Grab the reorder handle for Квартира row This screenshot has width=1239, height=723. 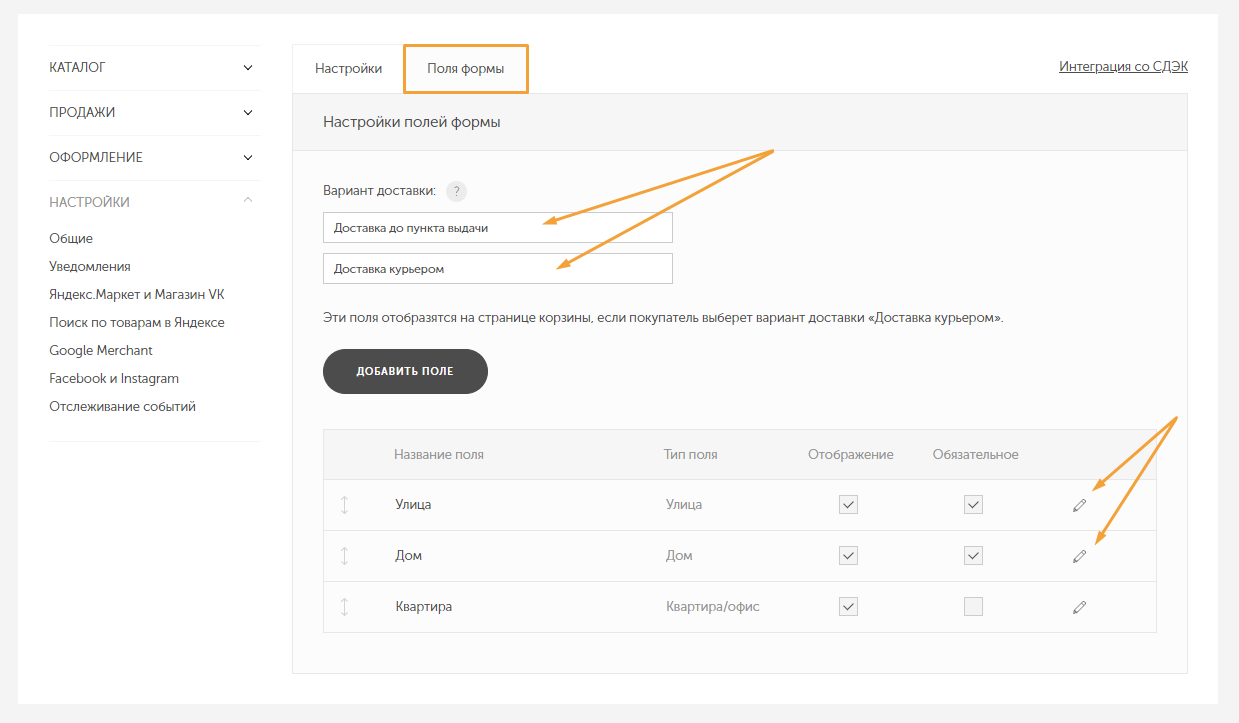pyautogui.click(x=344, y=607)
